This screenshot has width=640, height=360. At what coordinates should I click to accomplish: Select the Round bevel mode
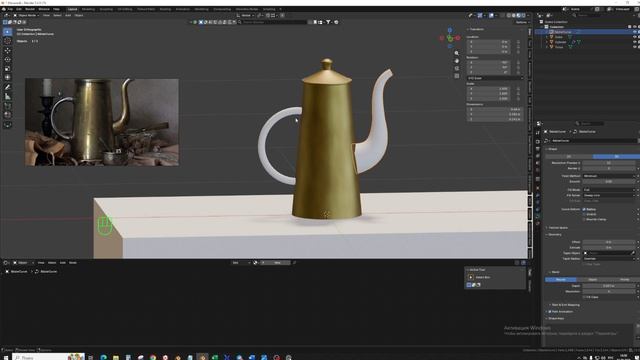[x=561, y=280]
